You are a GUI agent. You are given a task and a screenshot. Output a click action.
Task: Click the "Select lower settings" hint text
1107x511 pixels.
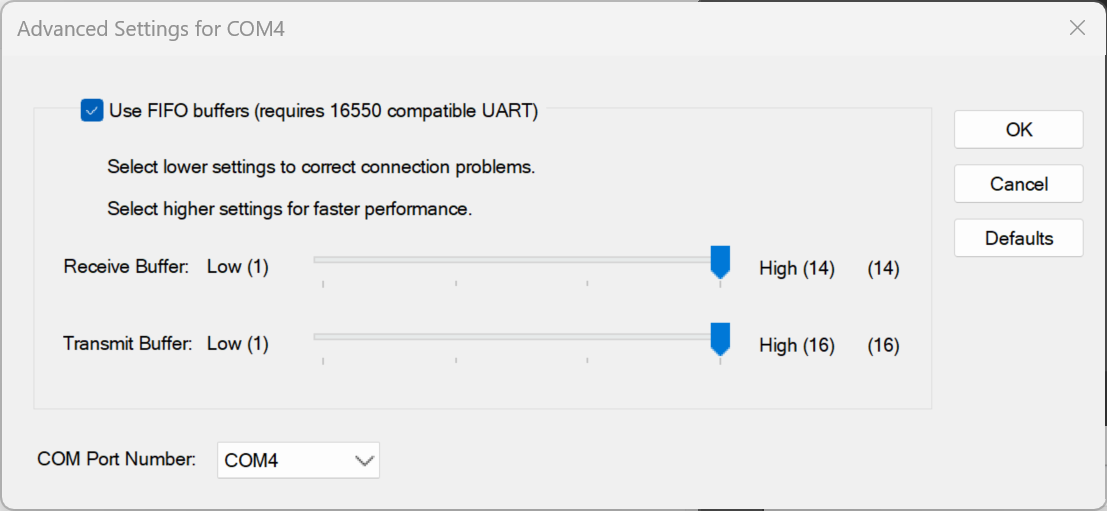coord(321,167)
